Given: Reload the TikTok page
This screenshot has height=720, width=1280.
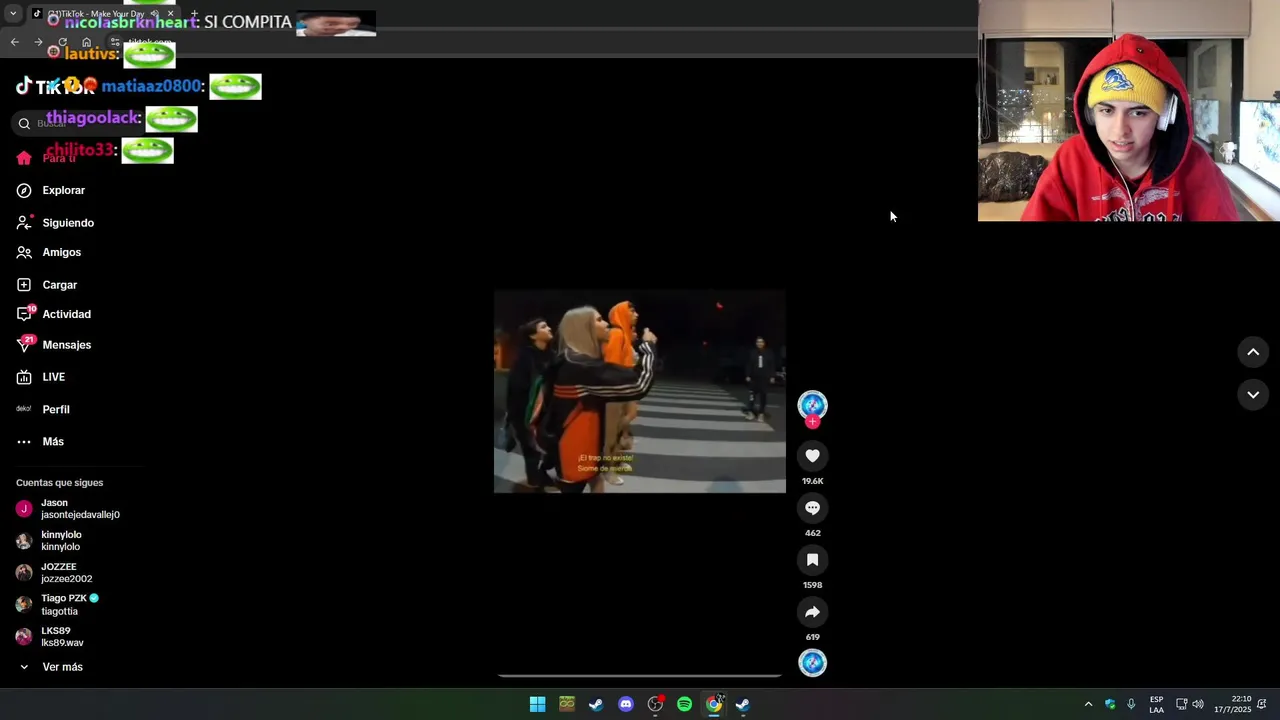Looking at the screenshot, I should click(62, 42).
